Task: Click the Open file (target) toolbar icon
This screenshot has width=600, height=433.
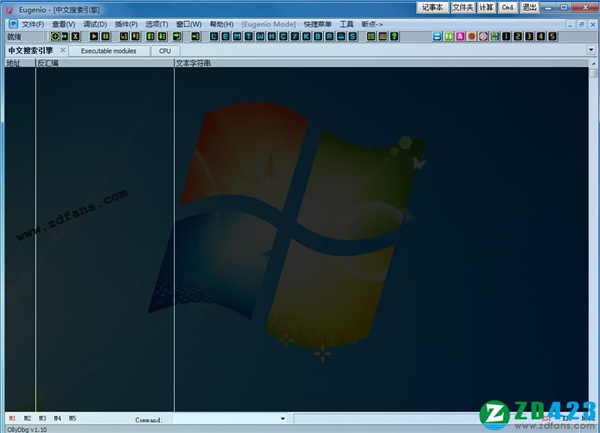Action: pyautogui.click(x=55, y=36)
